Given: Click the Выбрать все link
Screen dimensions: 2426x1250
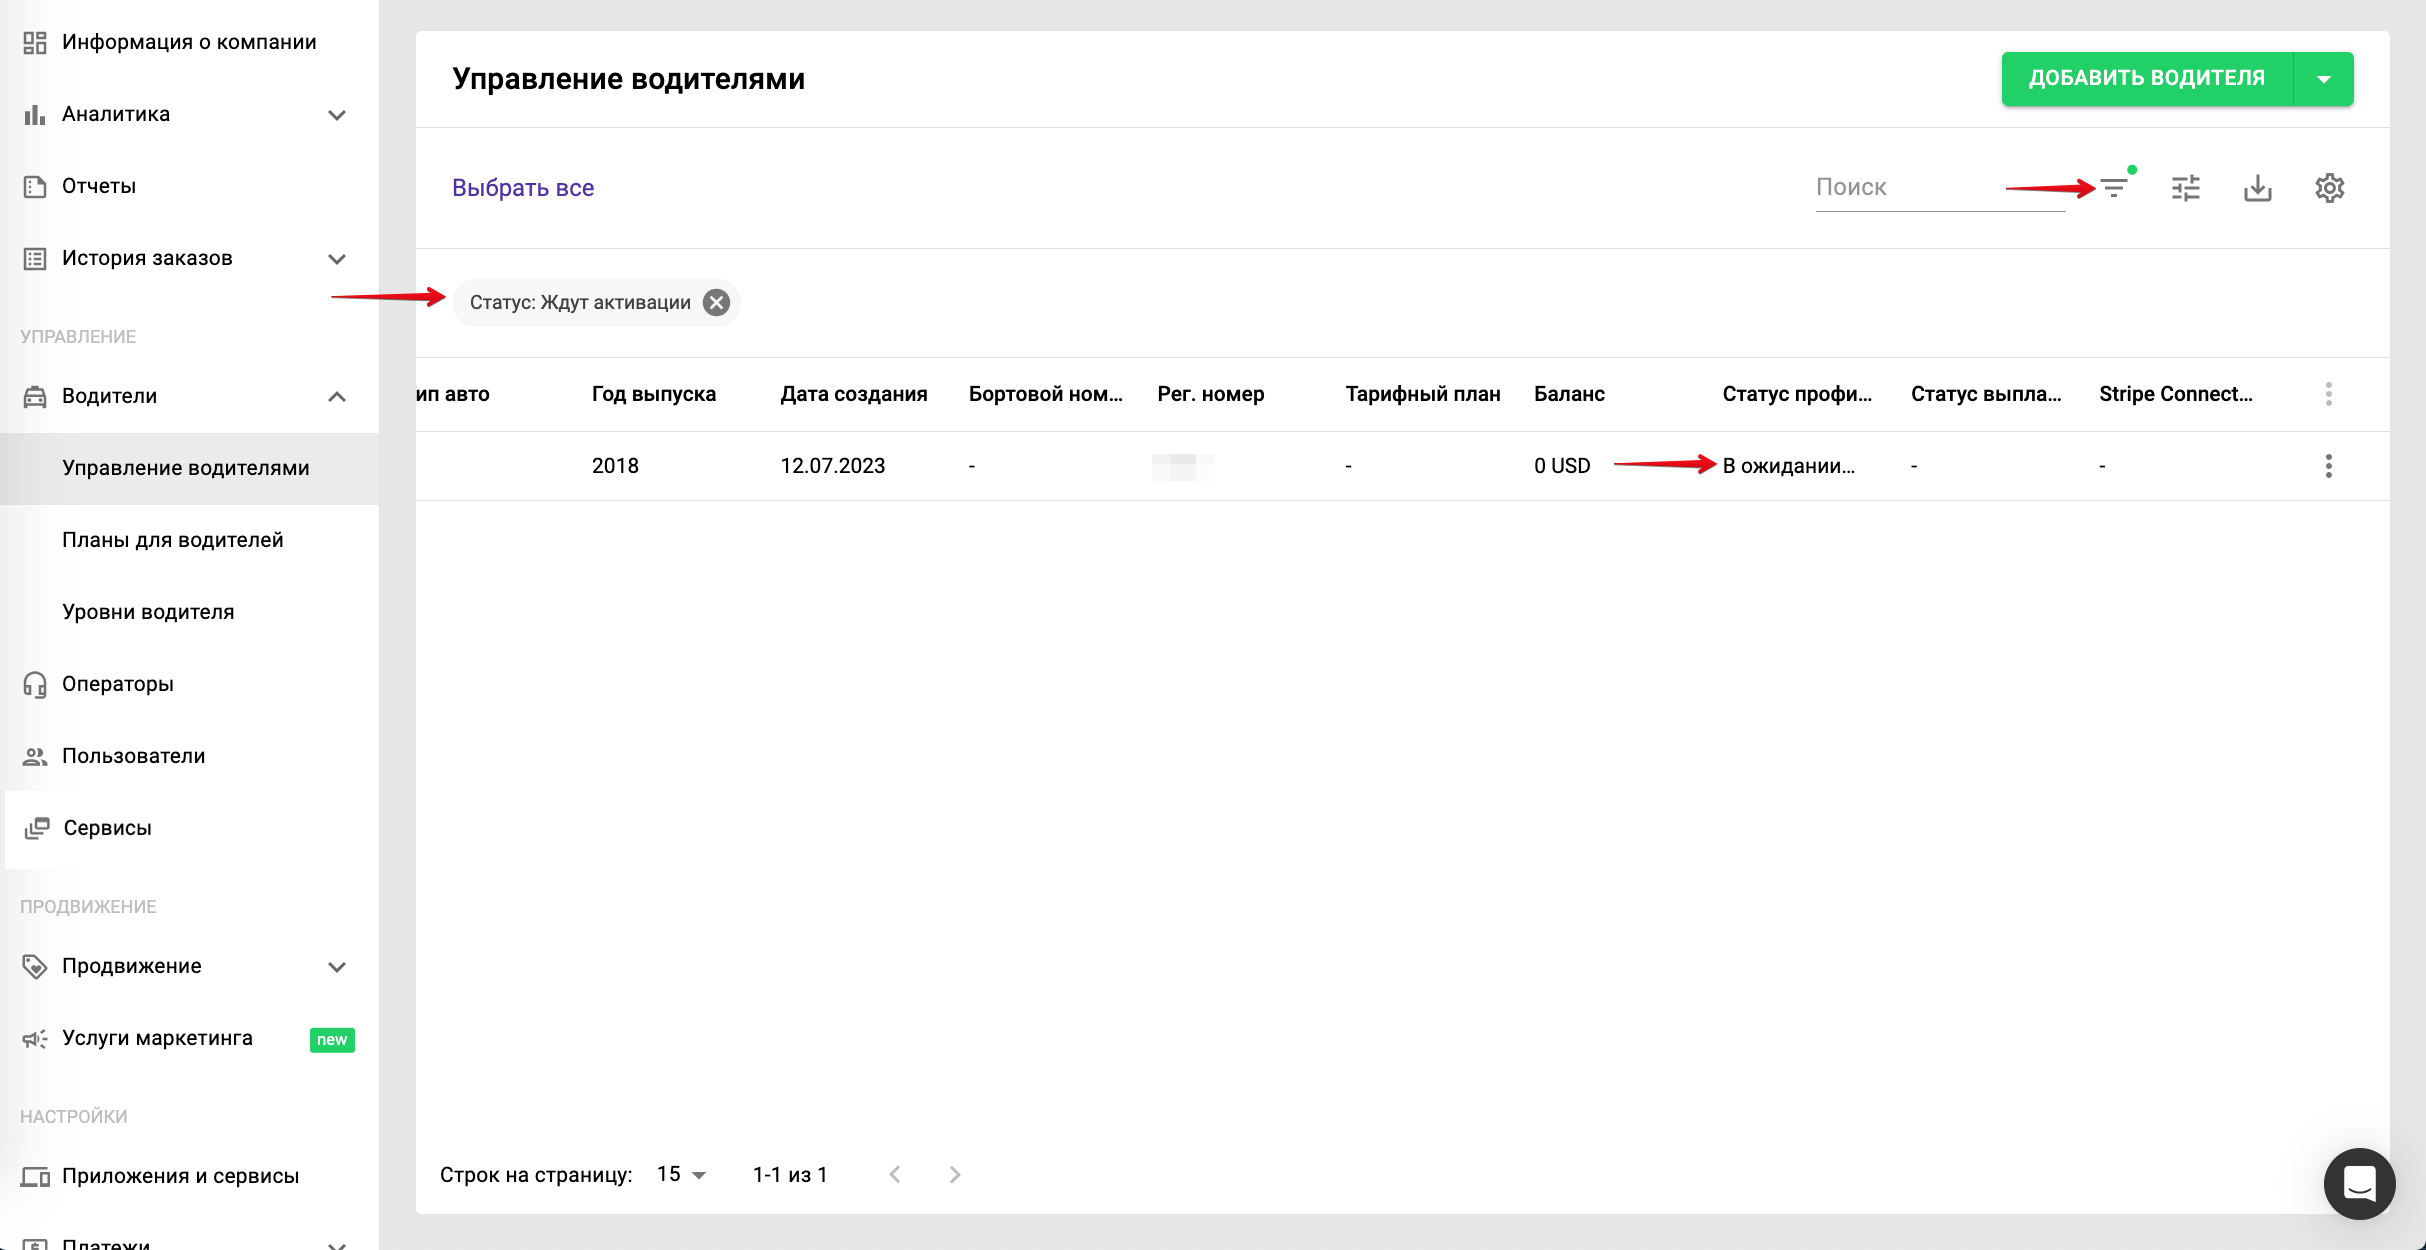Looking at the screenshot, I should [x=523, y=188].
